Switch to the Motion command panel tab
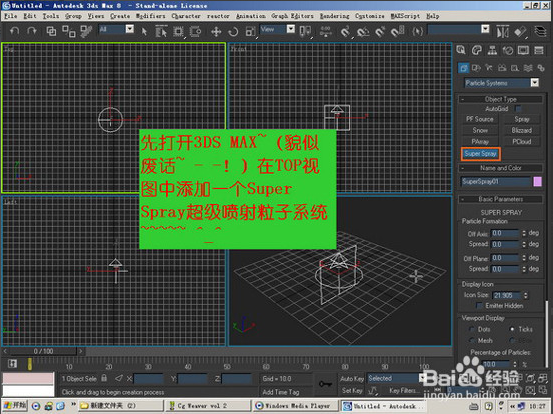553x414 pixels. [x=508, y=50]
